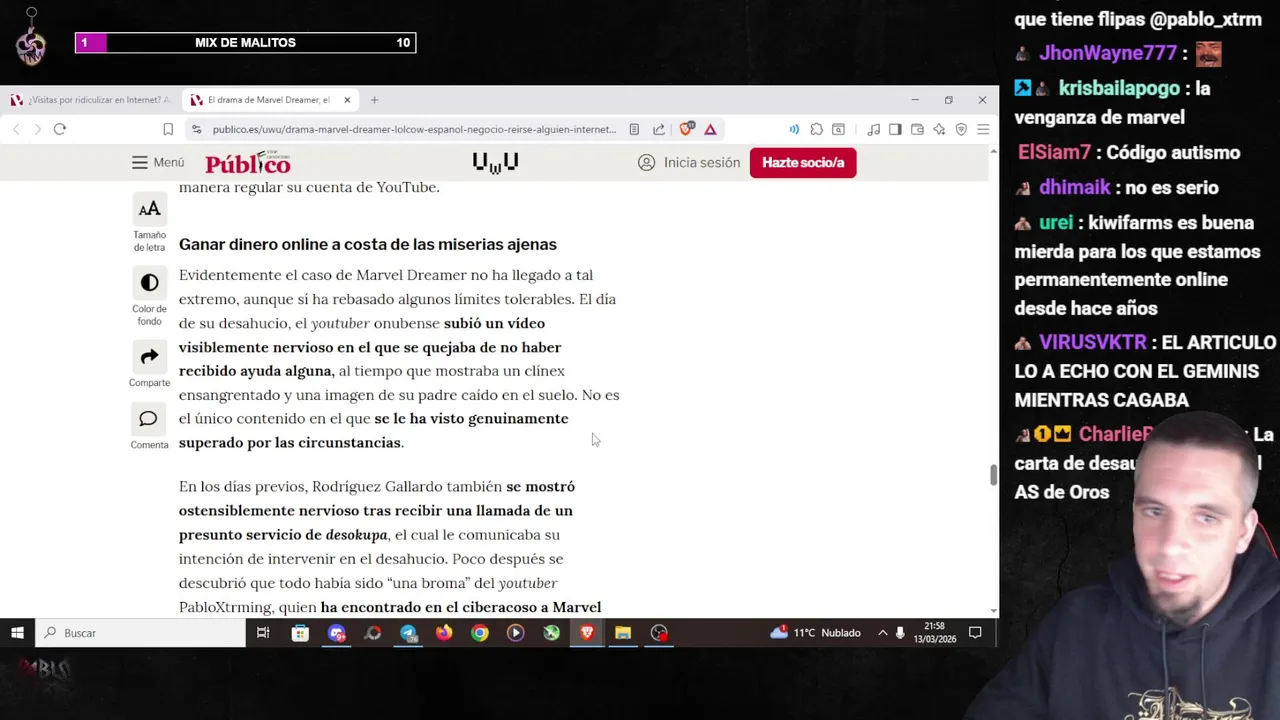Go forward to next page
This screenshot has width=1280, height=720.
(37, 129)
